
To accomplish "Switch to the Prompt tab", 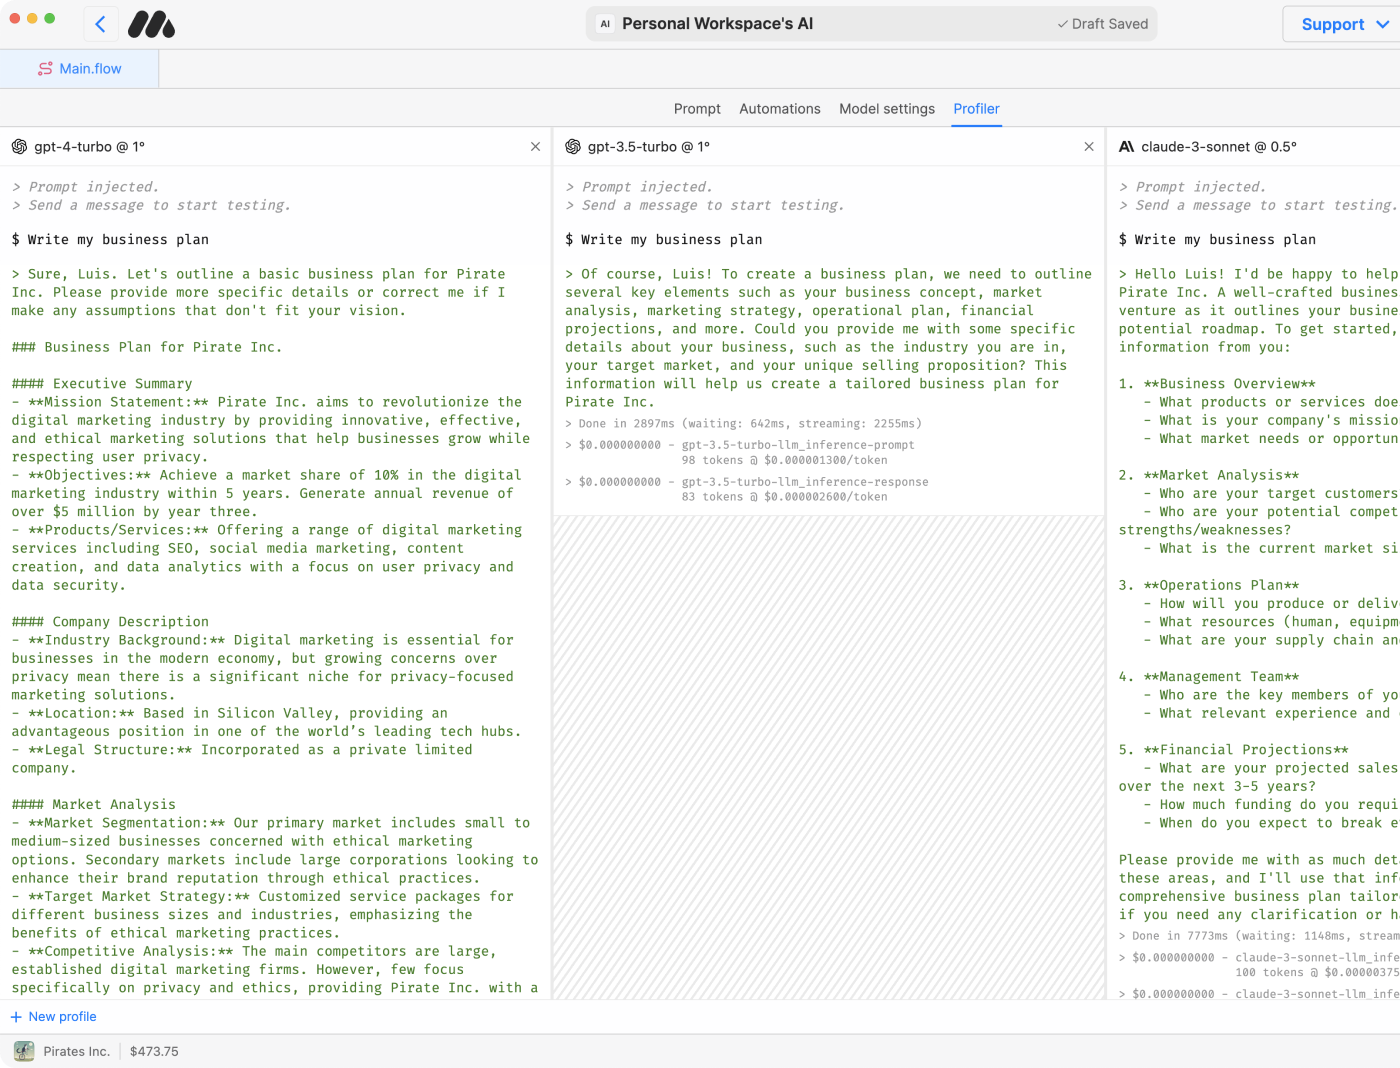I will (697, 109).
